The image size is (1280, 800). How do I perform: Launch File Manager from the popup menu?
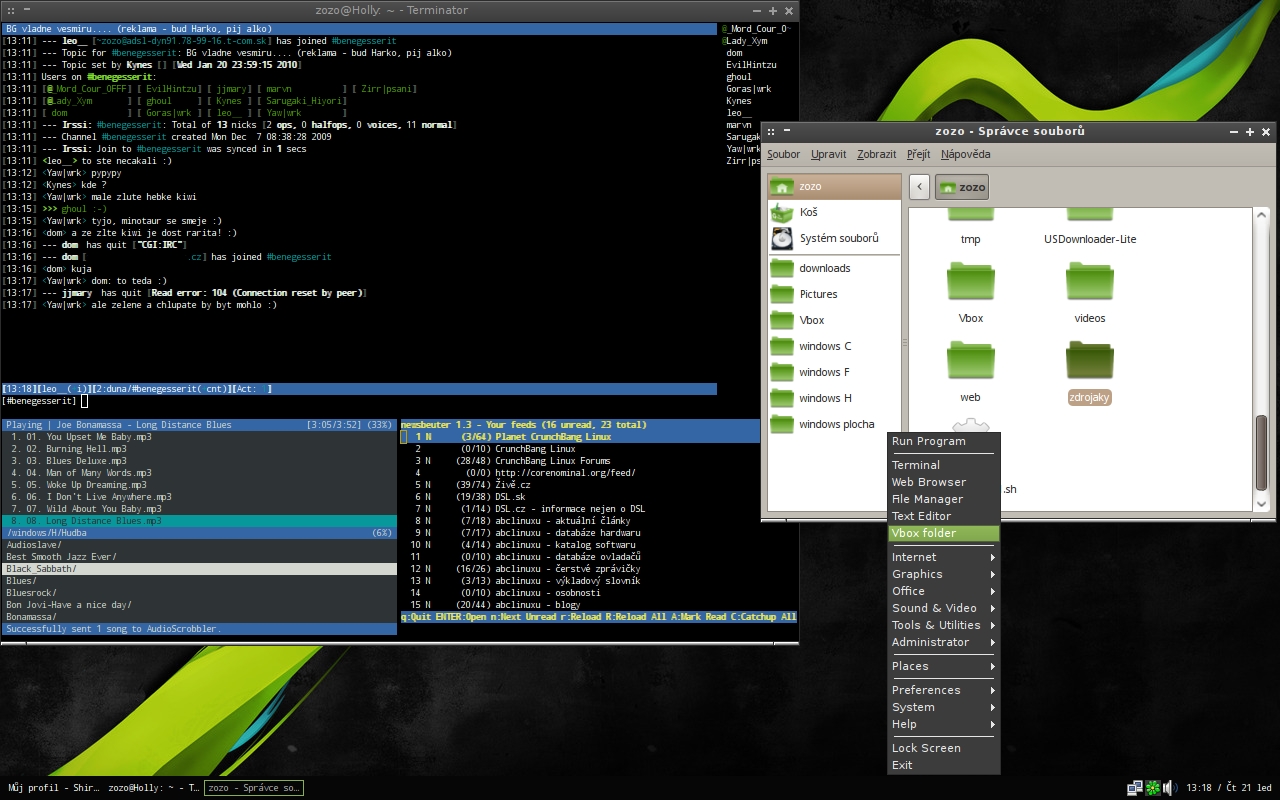944,499
